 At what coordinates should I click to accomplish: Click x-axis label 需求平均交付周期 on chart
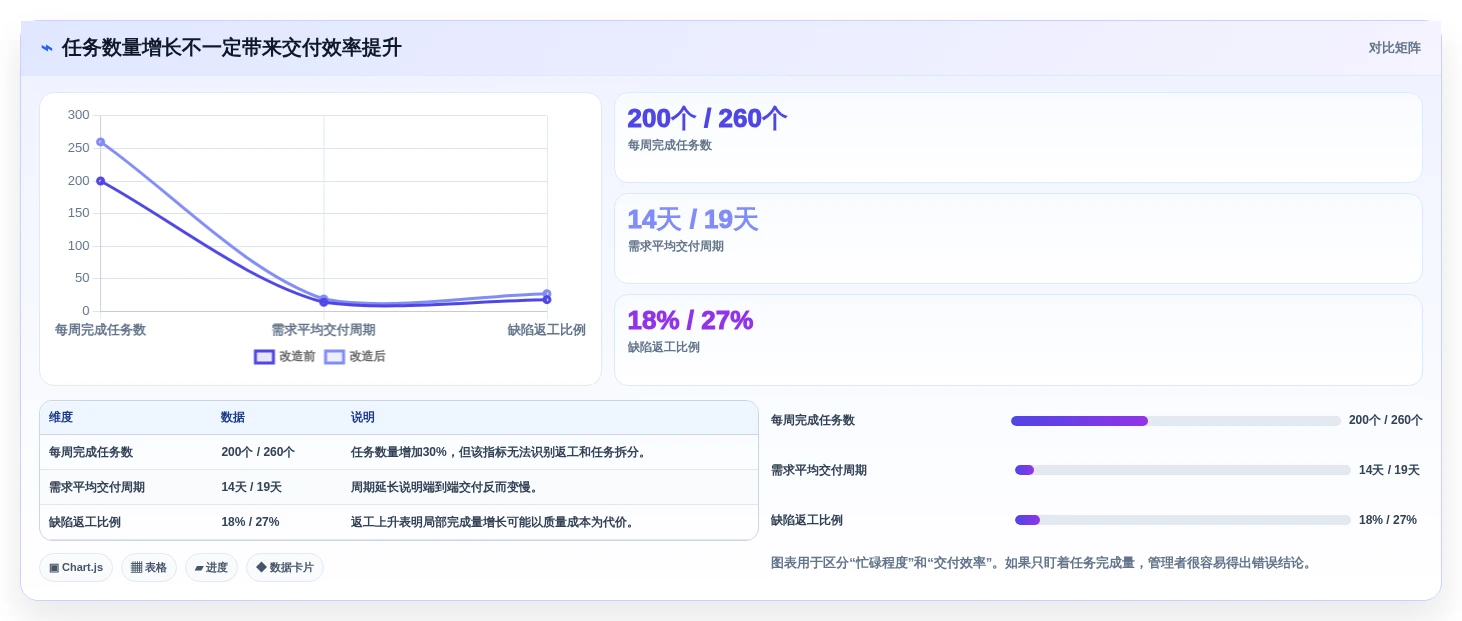(x=323, y=330)
